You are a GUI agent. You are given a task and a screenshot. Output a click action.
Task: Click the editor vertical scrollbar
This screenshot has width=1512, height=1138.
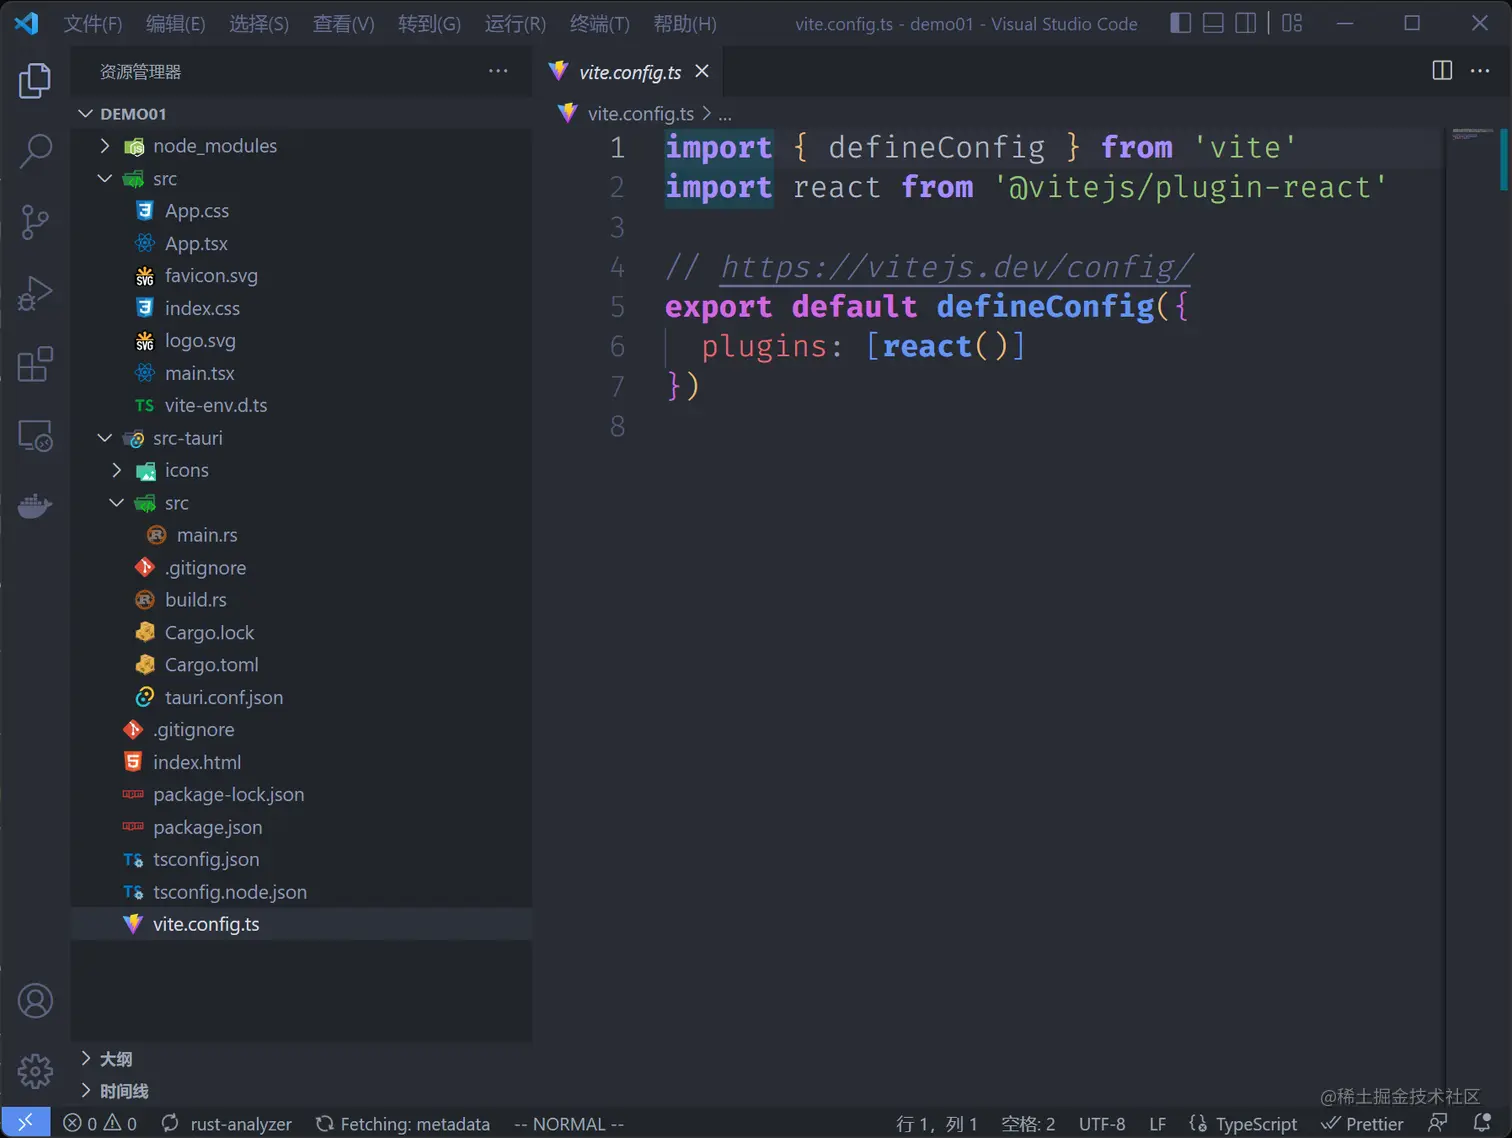[x=1503, y=160]
